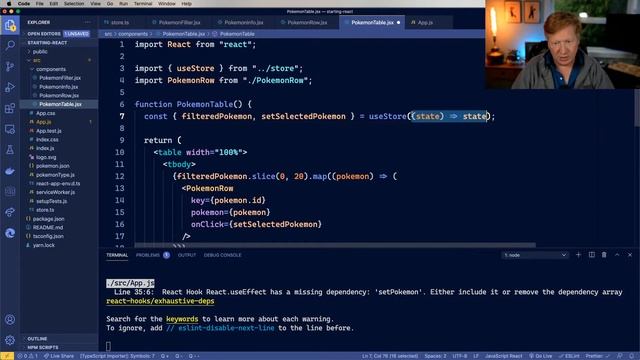Open the Problems panel tab
Image resolution: width=640 pixels, height=360 pixels.
[x=148, y=255]
